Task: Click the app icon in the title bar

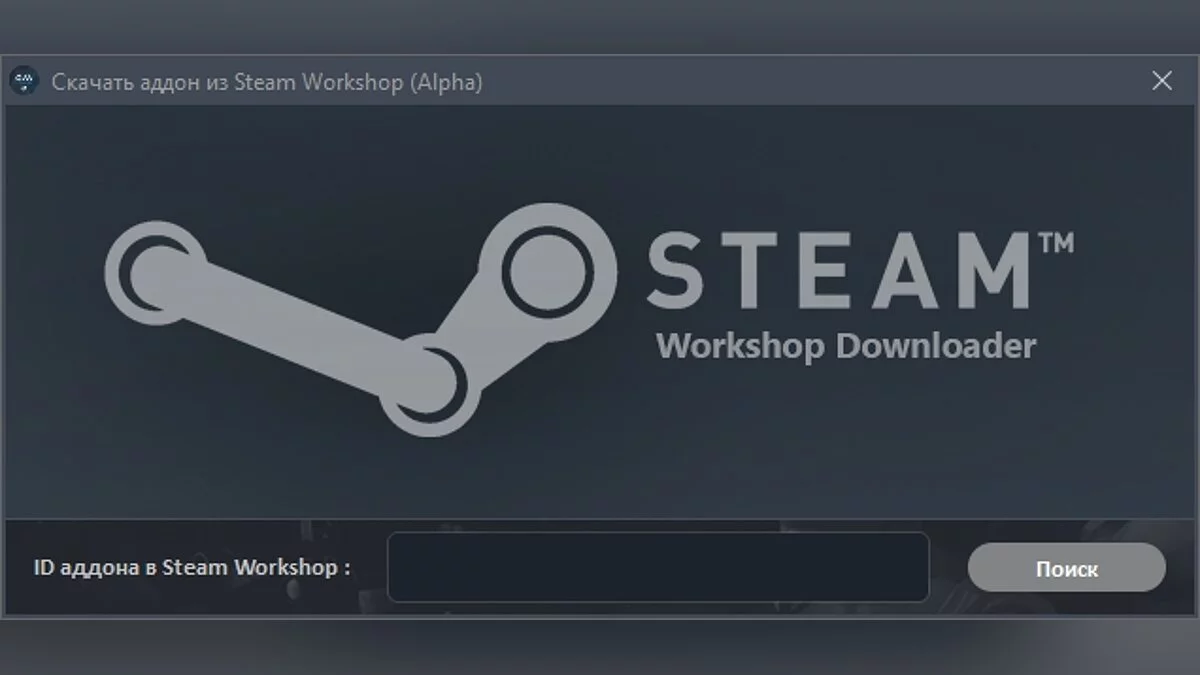Action: [24, 81]
